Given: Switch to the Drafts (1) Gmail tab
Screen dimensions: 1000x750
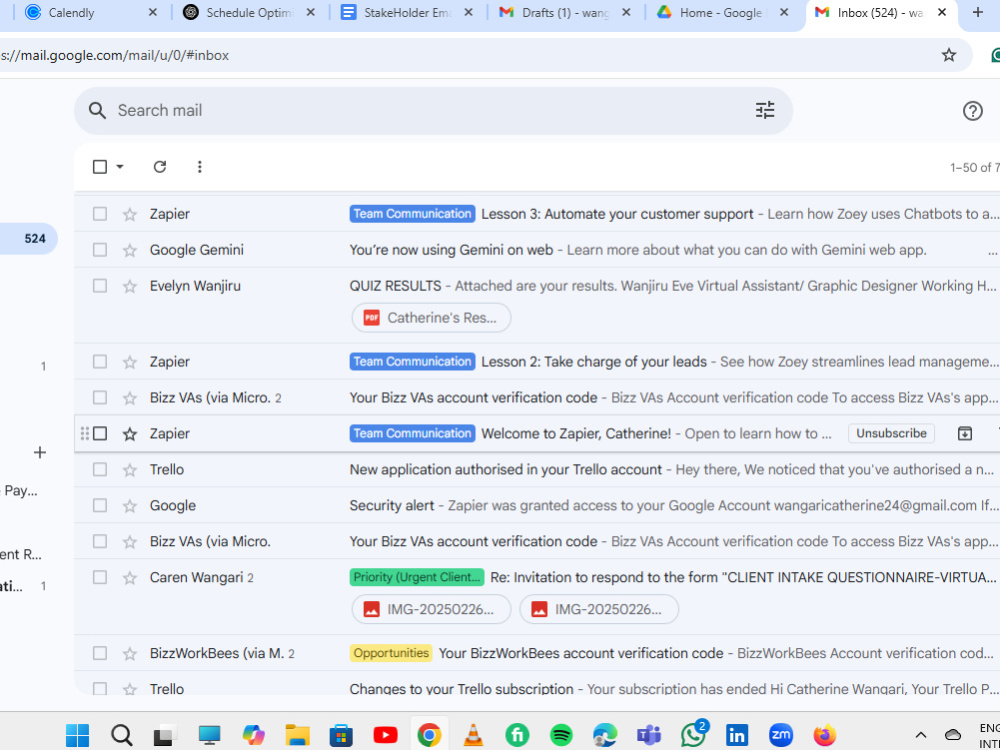Looking at the screenshot, I should [565, 12].
